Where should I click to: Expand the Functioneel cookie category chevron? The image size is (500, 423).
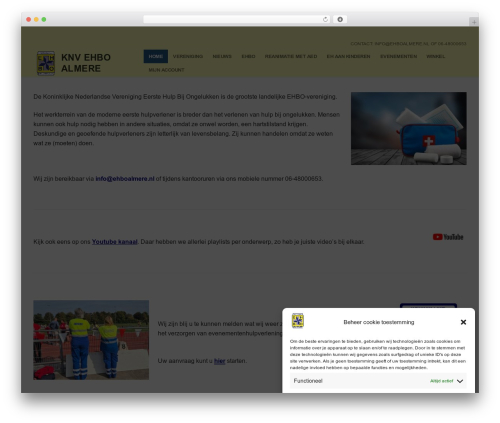460,381
